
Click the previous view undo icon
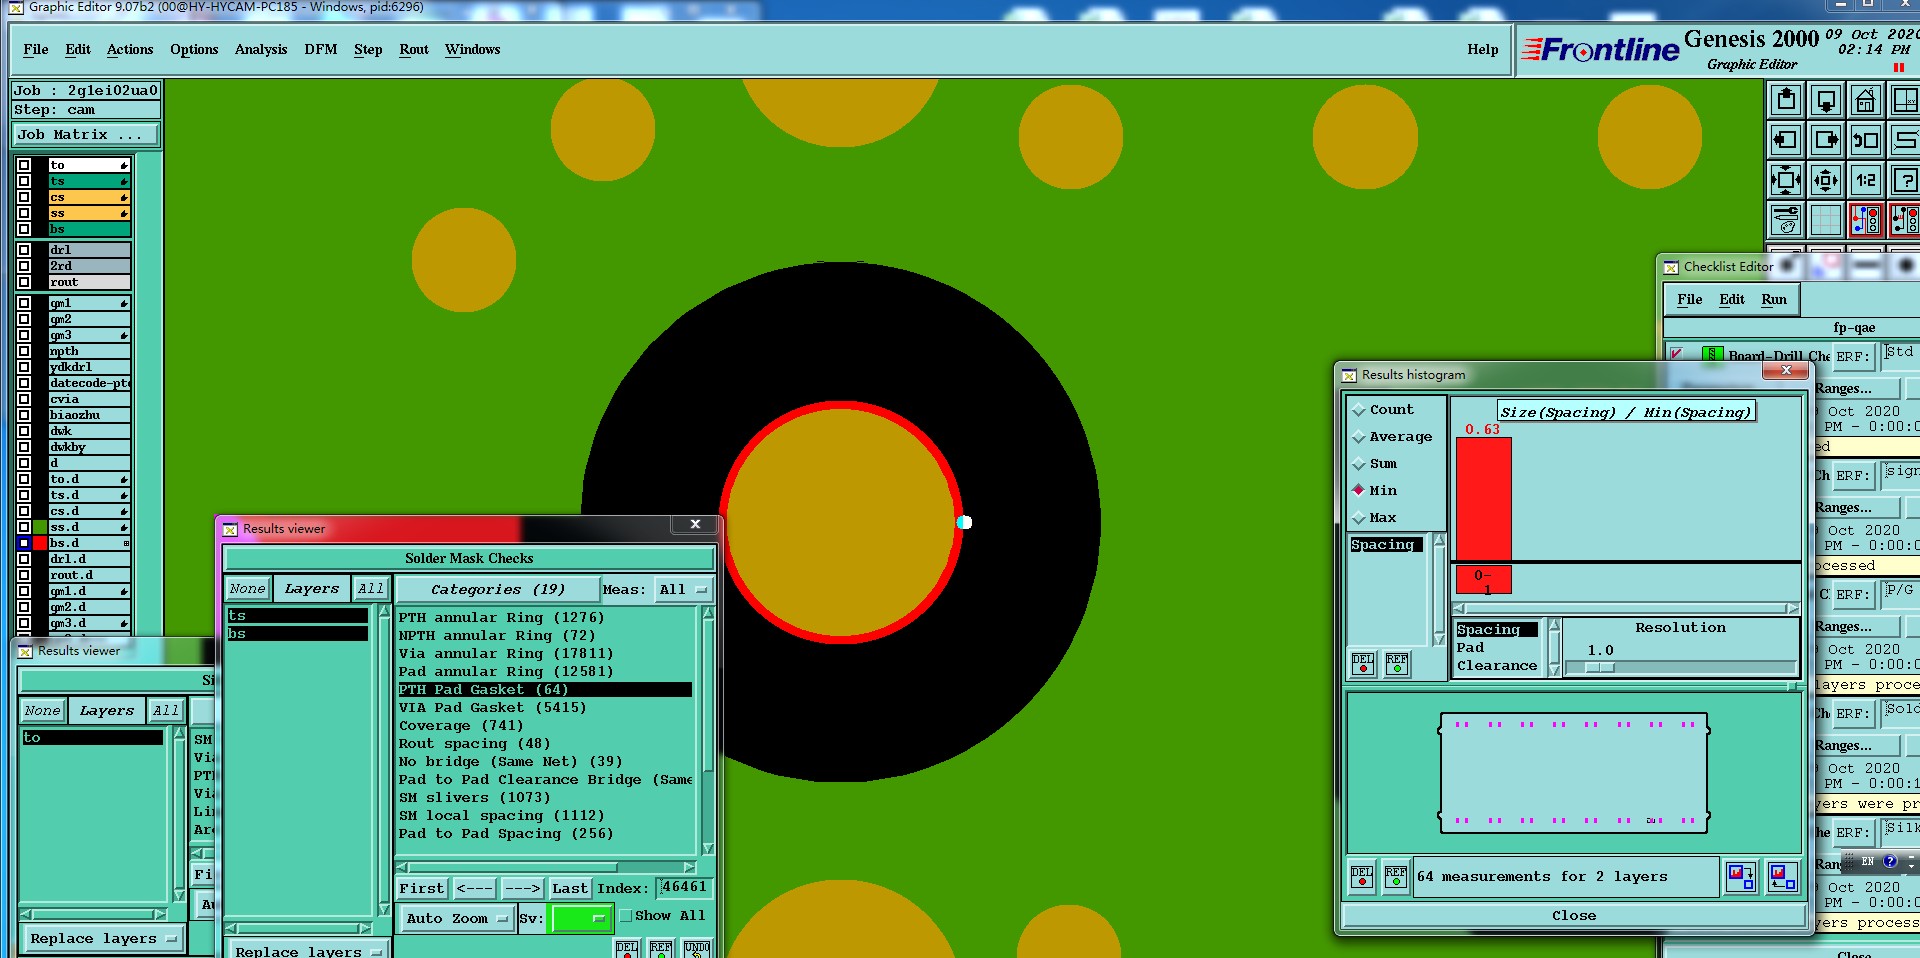coord(1866,140)
